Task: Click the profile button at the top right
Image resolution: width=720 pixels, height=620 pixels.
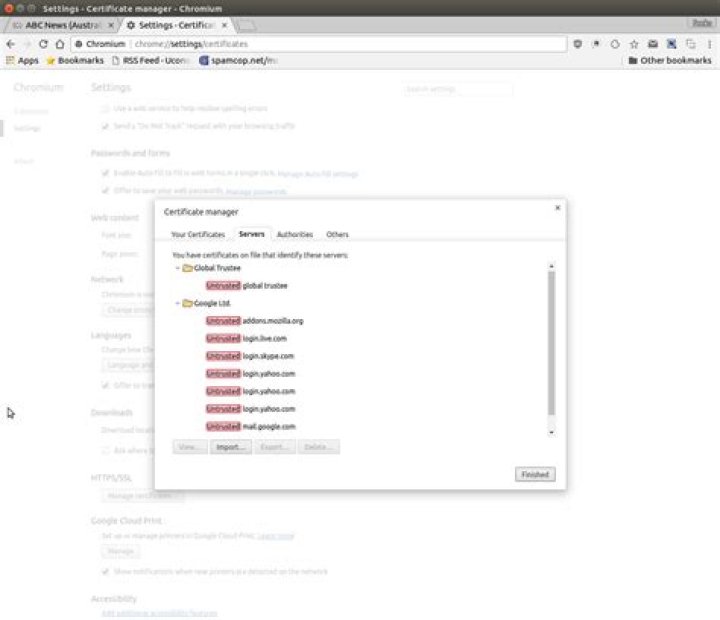Action: click(x=702, y=23)
